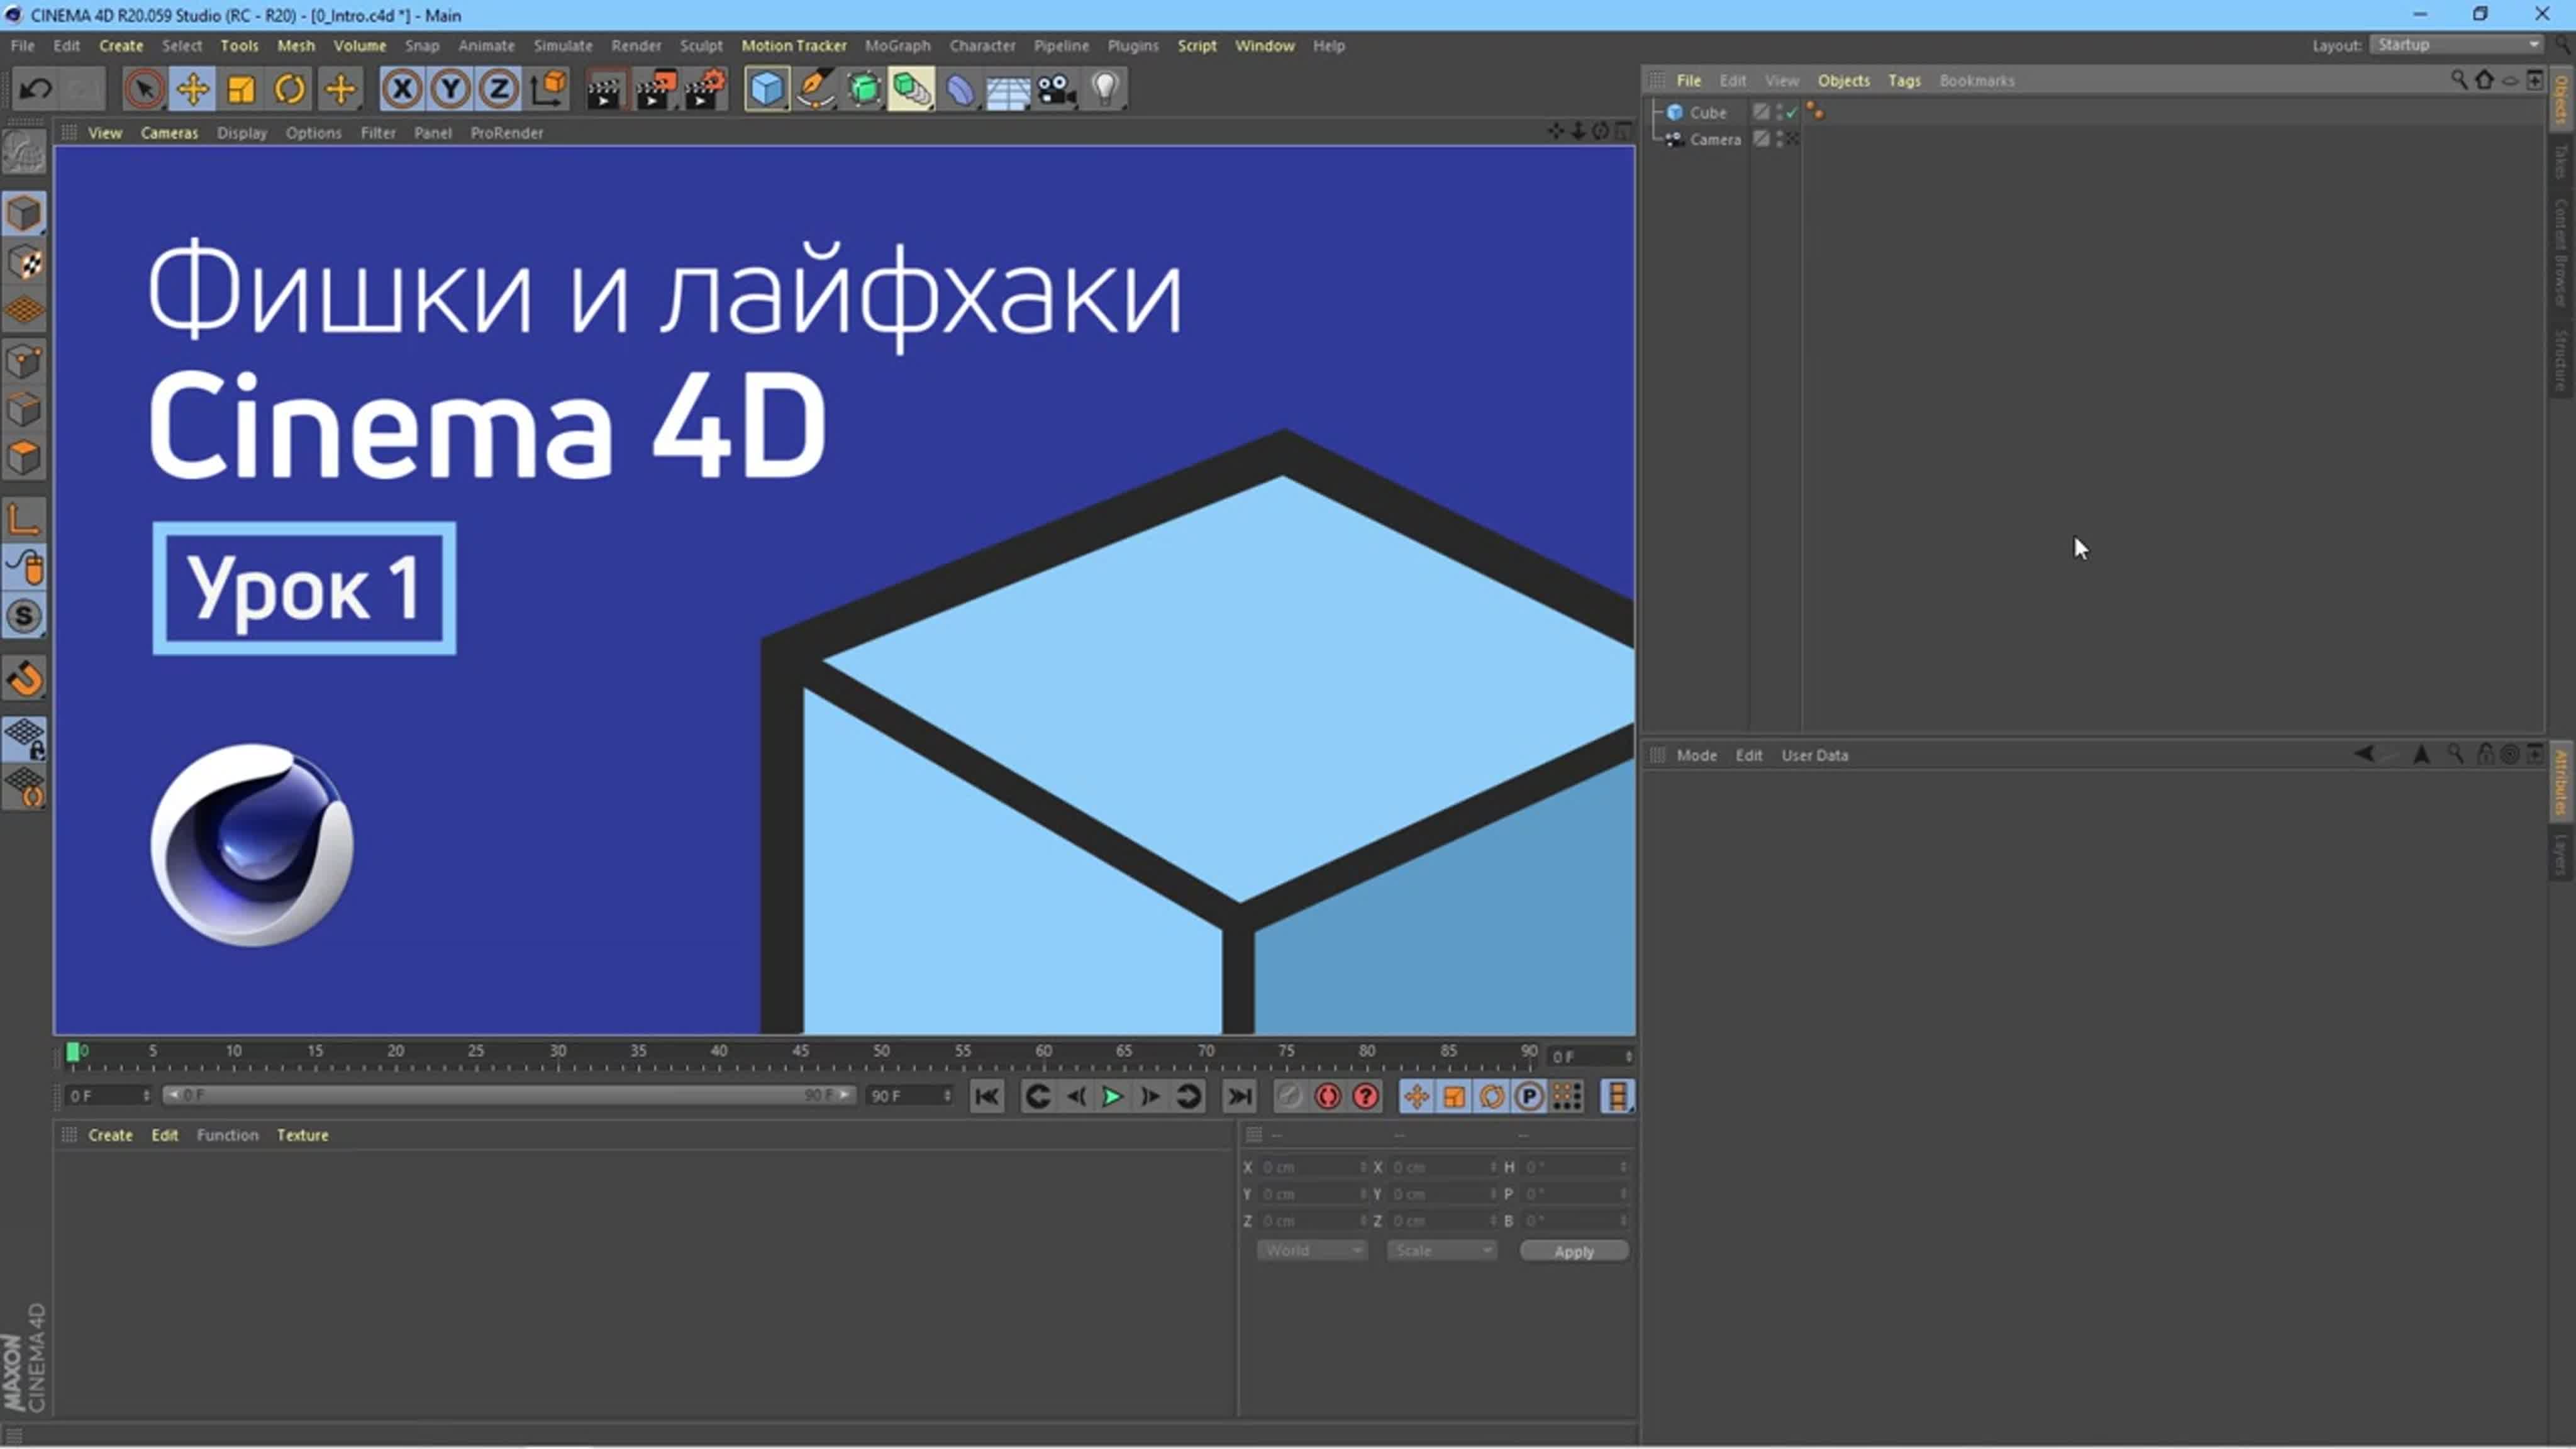Click Make Editable icon in left sidebar
2576x1449 pixels.
coord(24,153)
